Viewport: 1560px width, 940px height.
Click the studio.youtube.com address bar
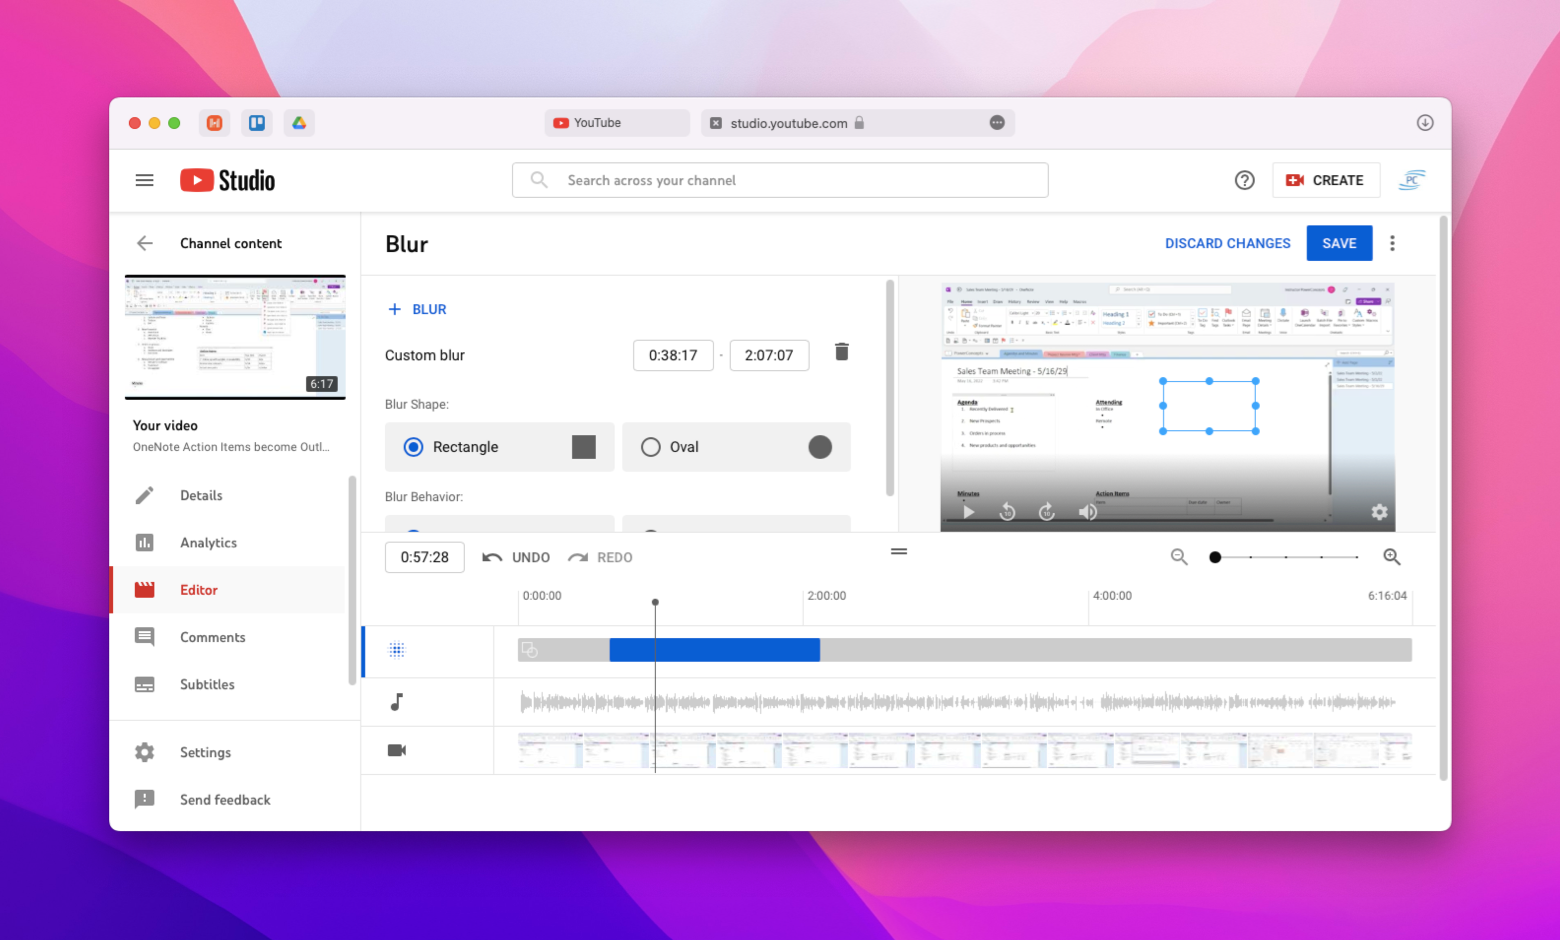click(x=858, y=123)
